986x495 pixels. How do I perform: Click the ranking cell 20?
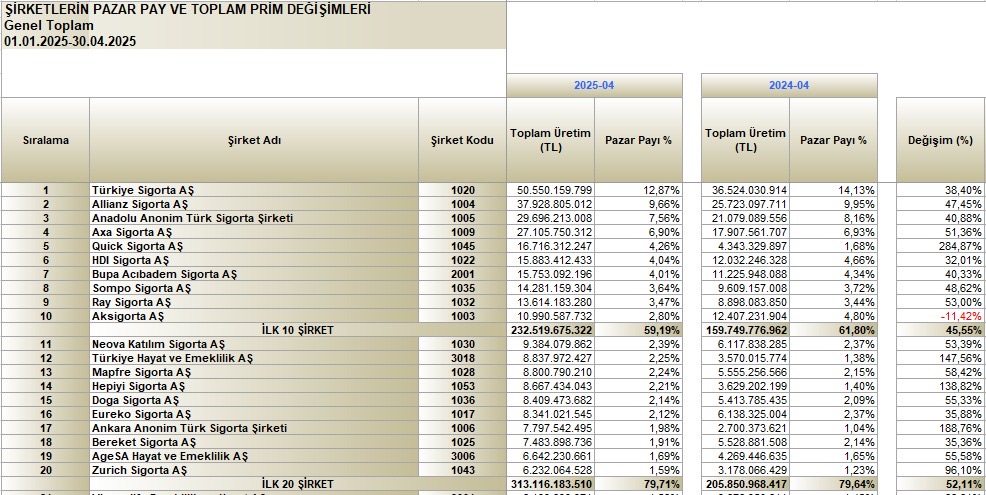point(45,470)
